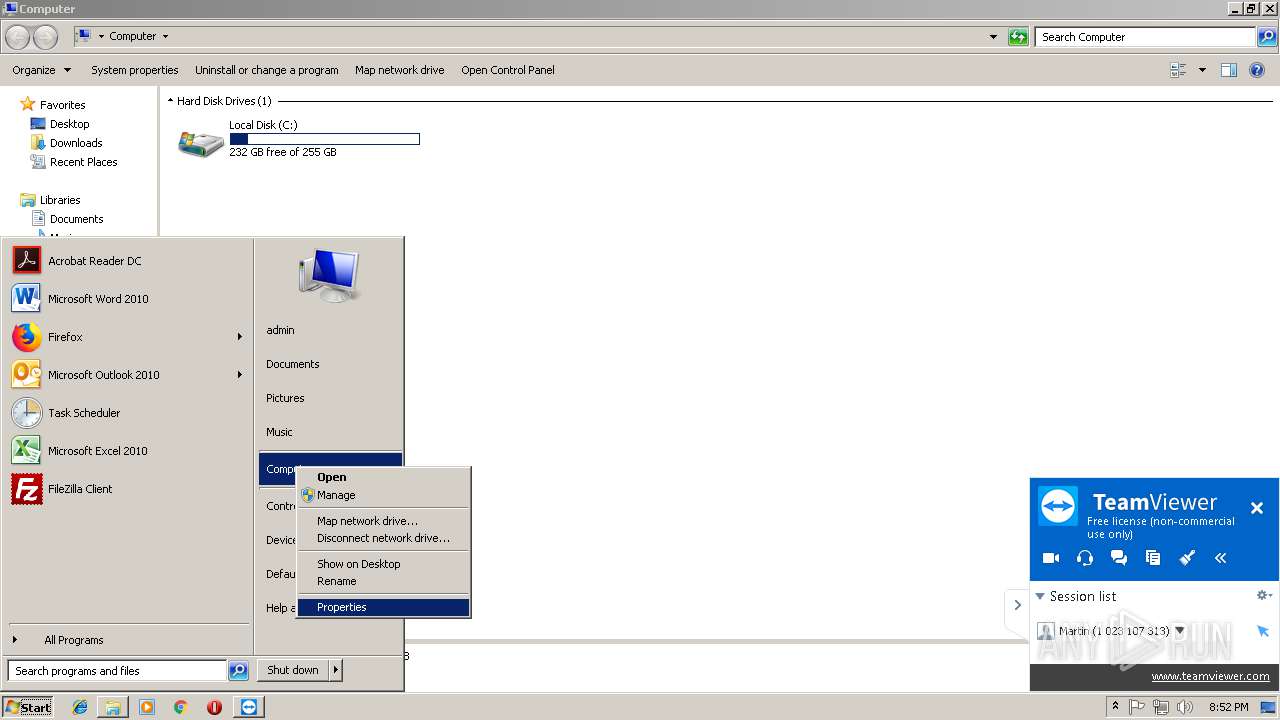Screen dimensions: 1280x720
Task: Collapse TeamViewer panel with double-chevron
Action: 1221,558
